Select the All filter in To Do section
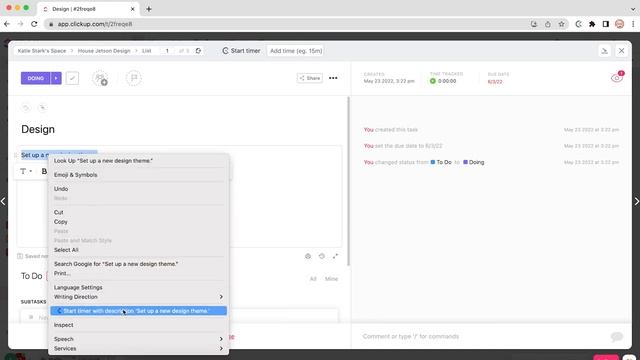Screen dimensions: 640x360 tap(313, 279)
